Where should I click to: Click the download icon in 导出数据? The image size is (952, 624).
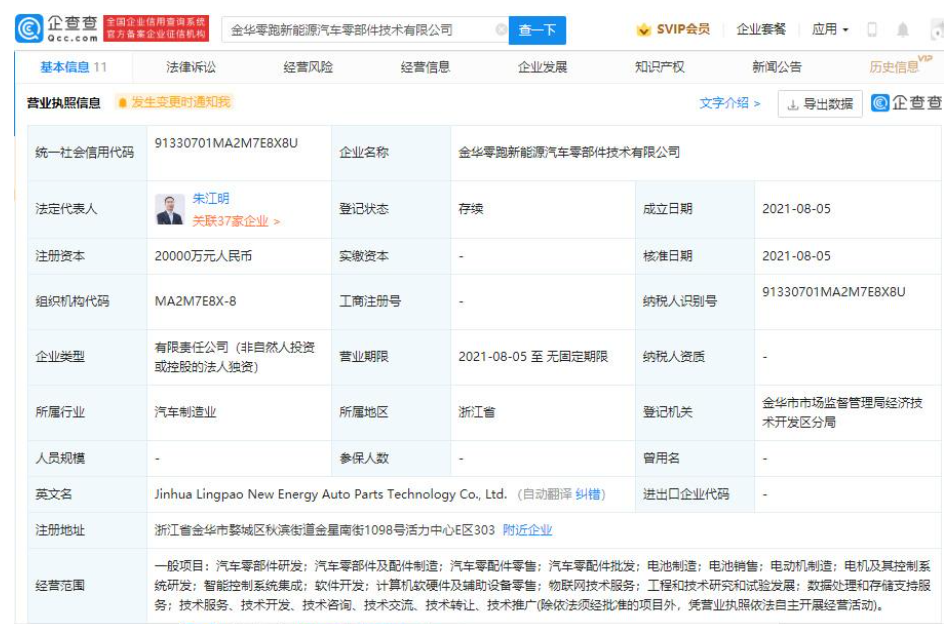point(792,104)
